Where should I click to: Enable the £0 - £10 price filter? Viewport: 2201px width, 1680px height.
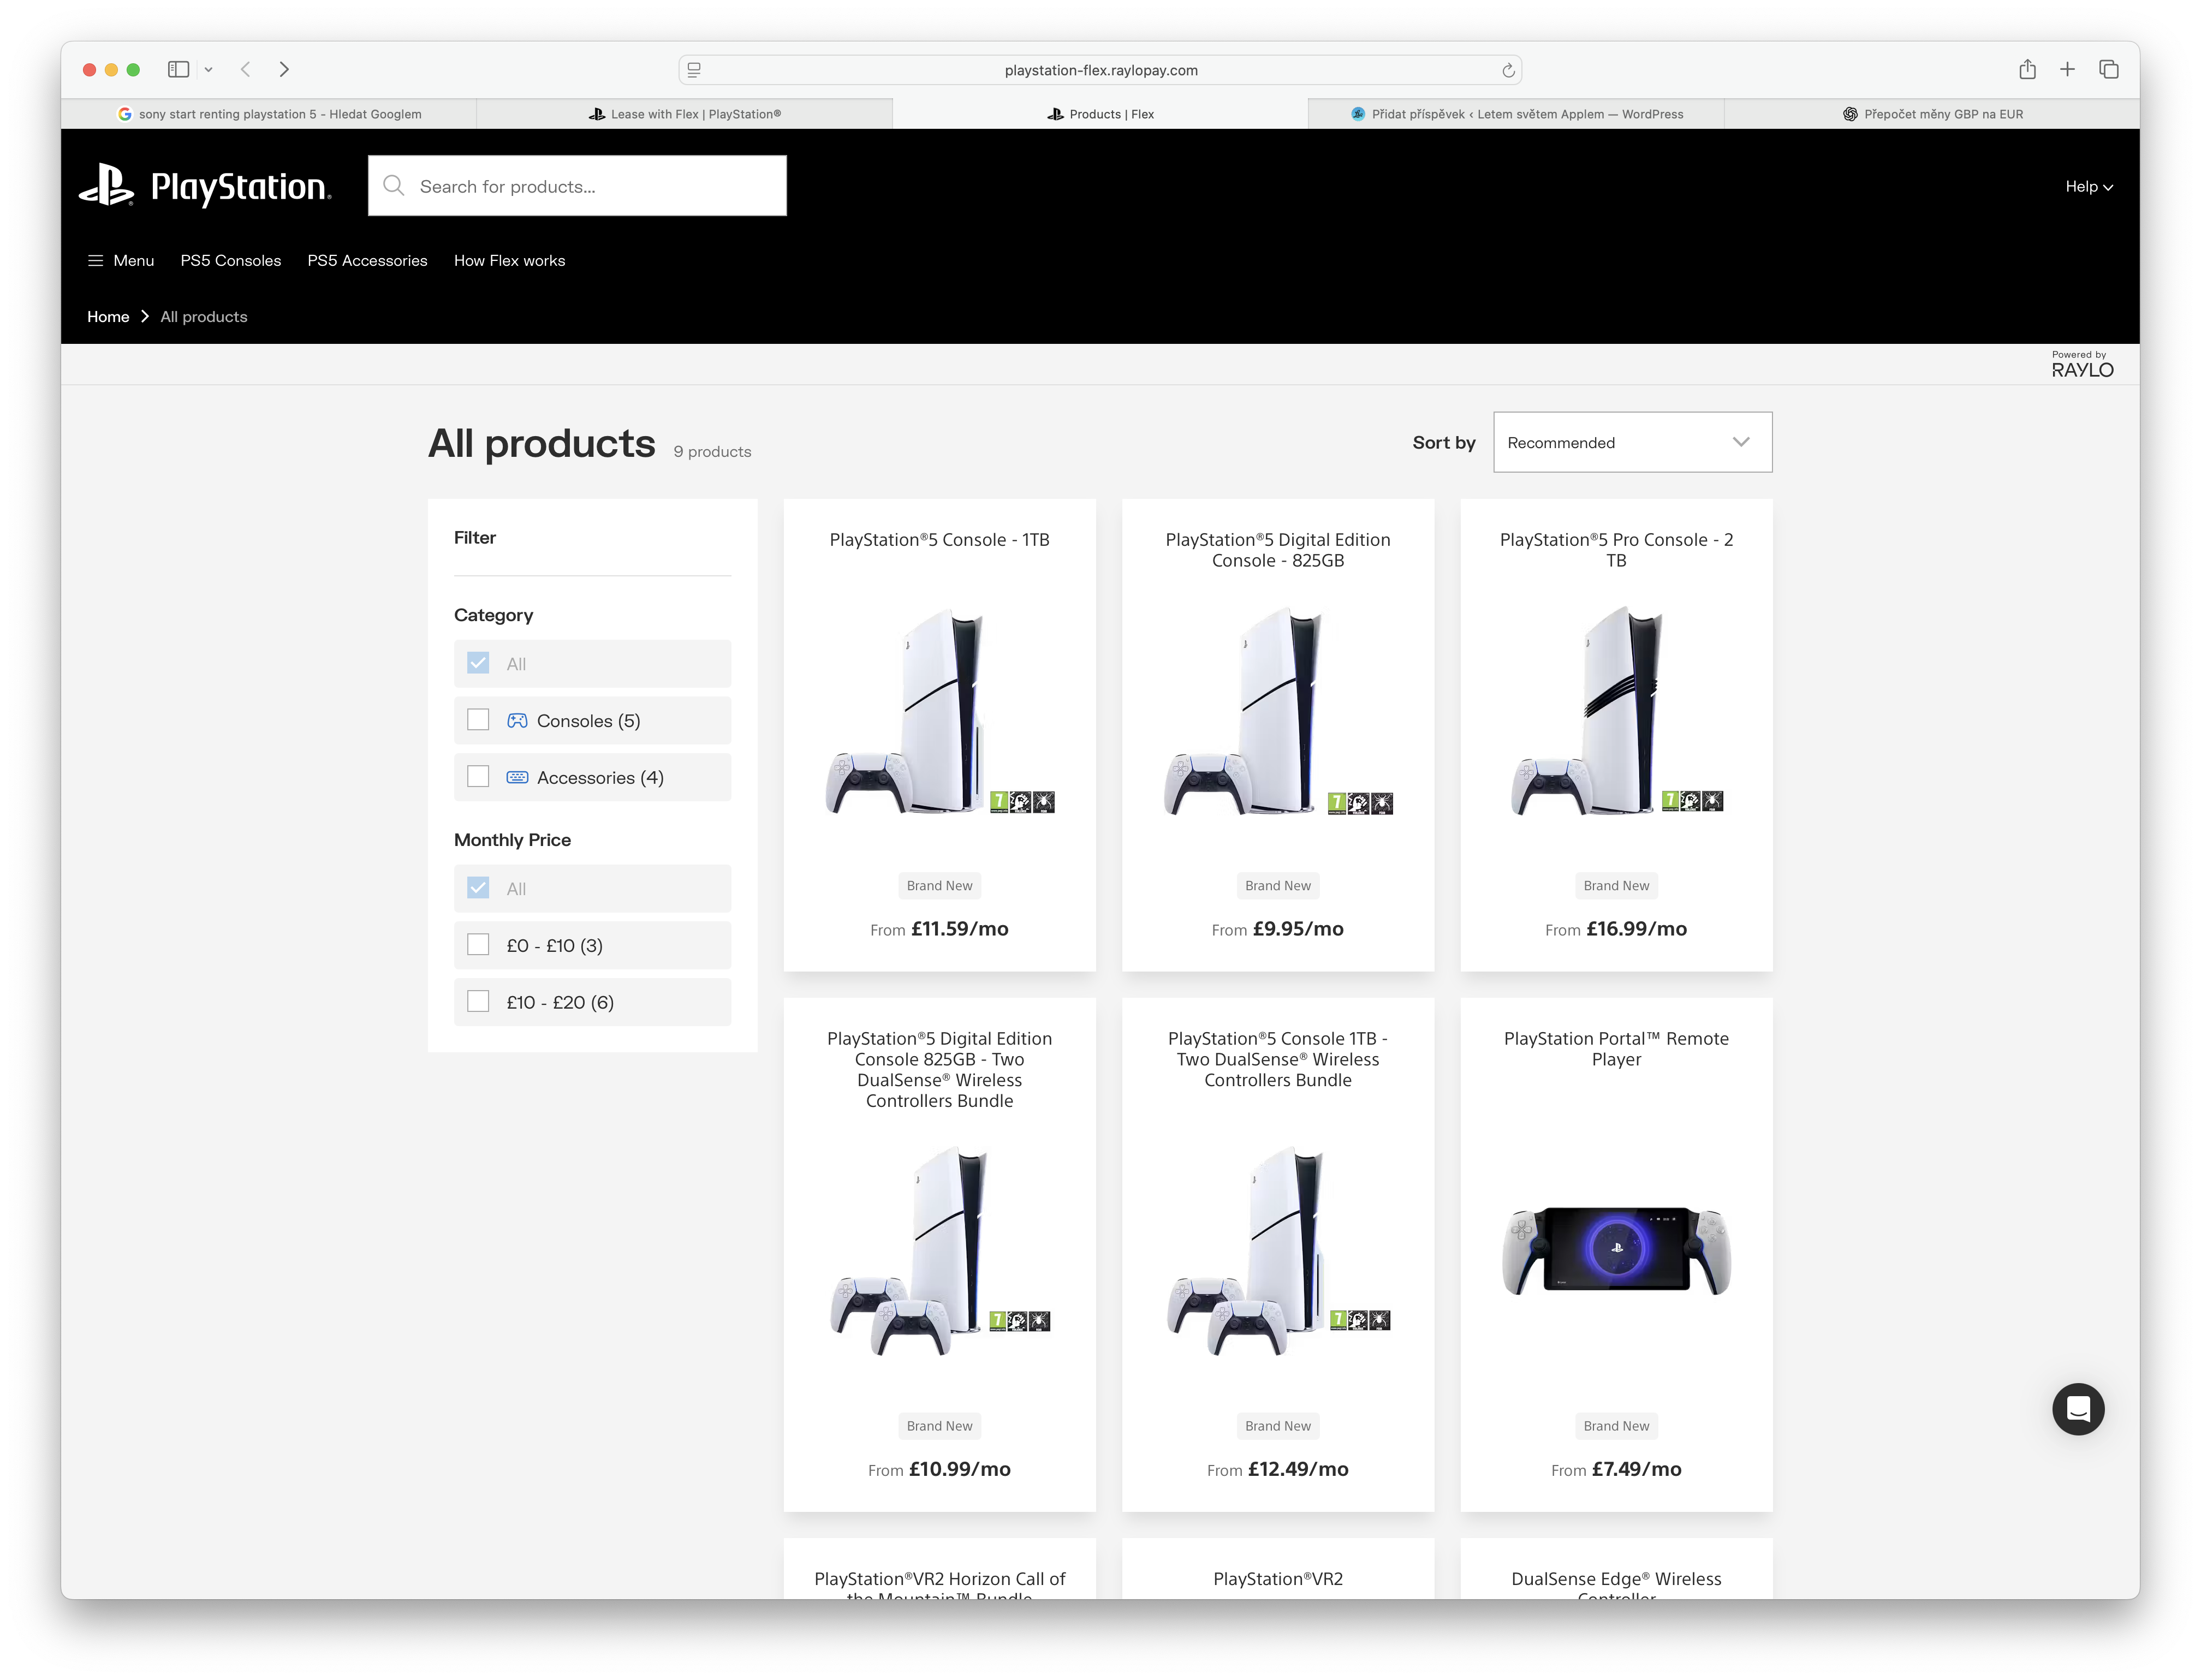478,945
